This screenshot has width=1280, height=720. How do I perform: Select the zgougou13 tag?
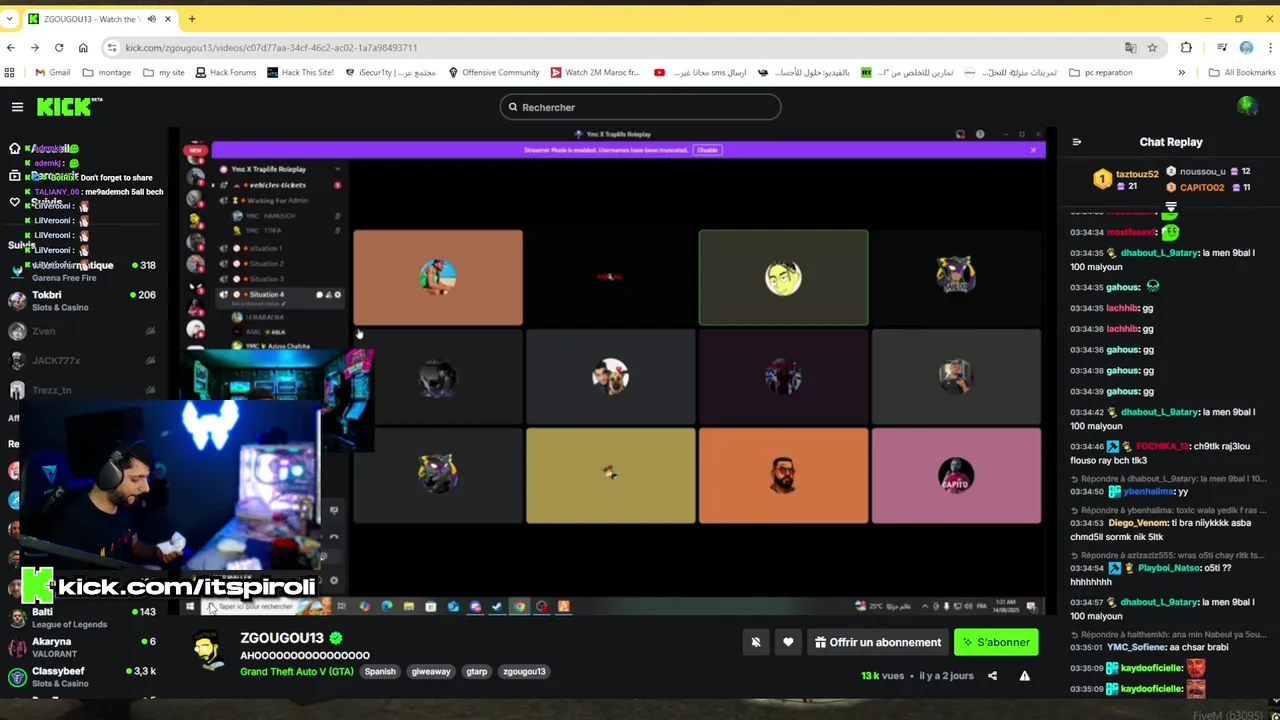pos(524,671)
